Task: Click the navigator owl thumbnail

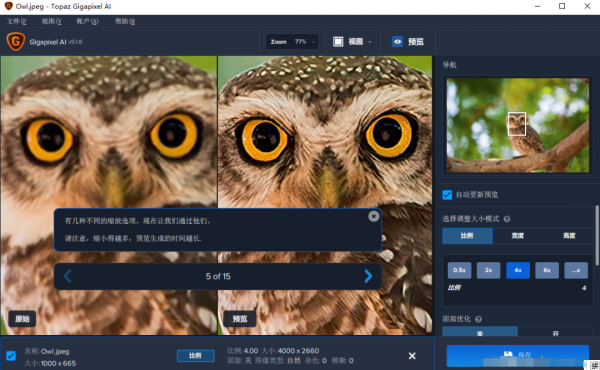Action: point(517,125)
